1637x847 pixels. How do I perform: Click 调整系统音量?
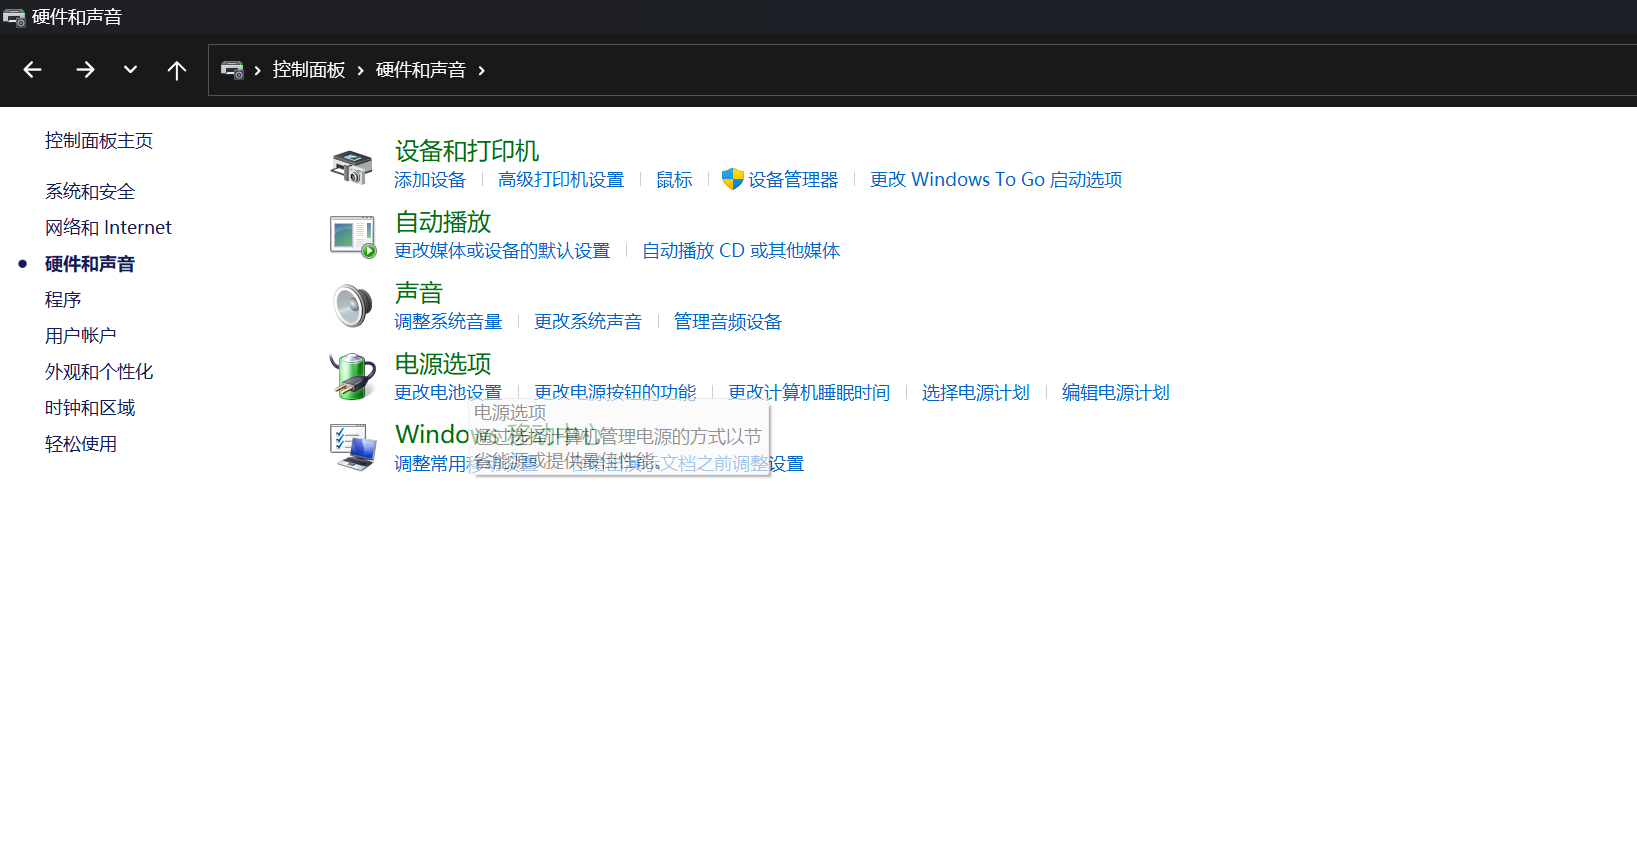[x=448, y=322]
